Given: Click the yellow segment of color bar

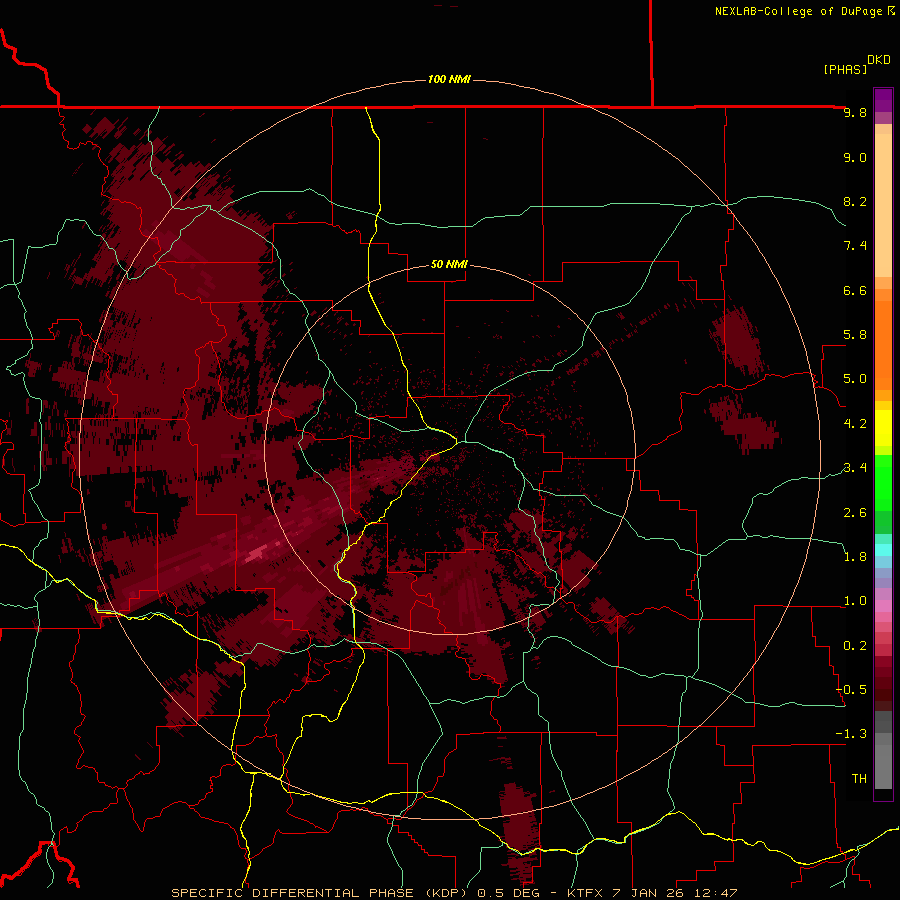Looking at the screenshot, I should tap(883, 428).
